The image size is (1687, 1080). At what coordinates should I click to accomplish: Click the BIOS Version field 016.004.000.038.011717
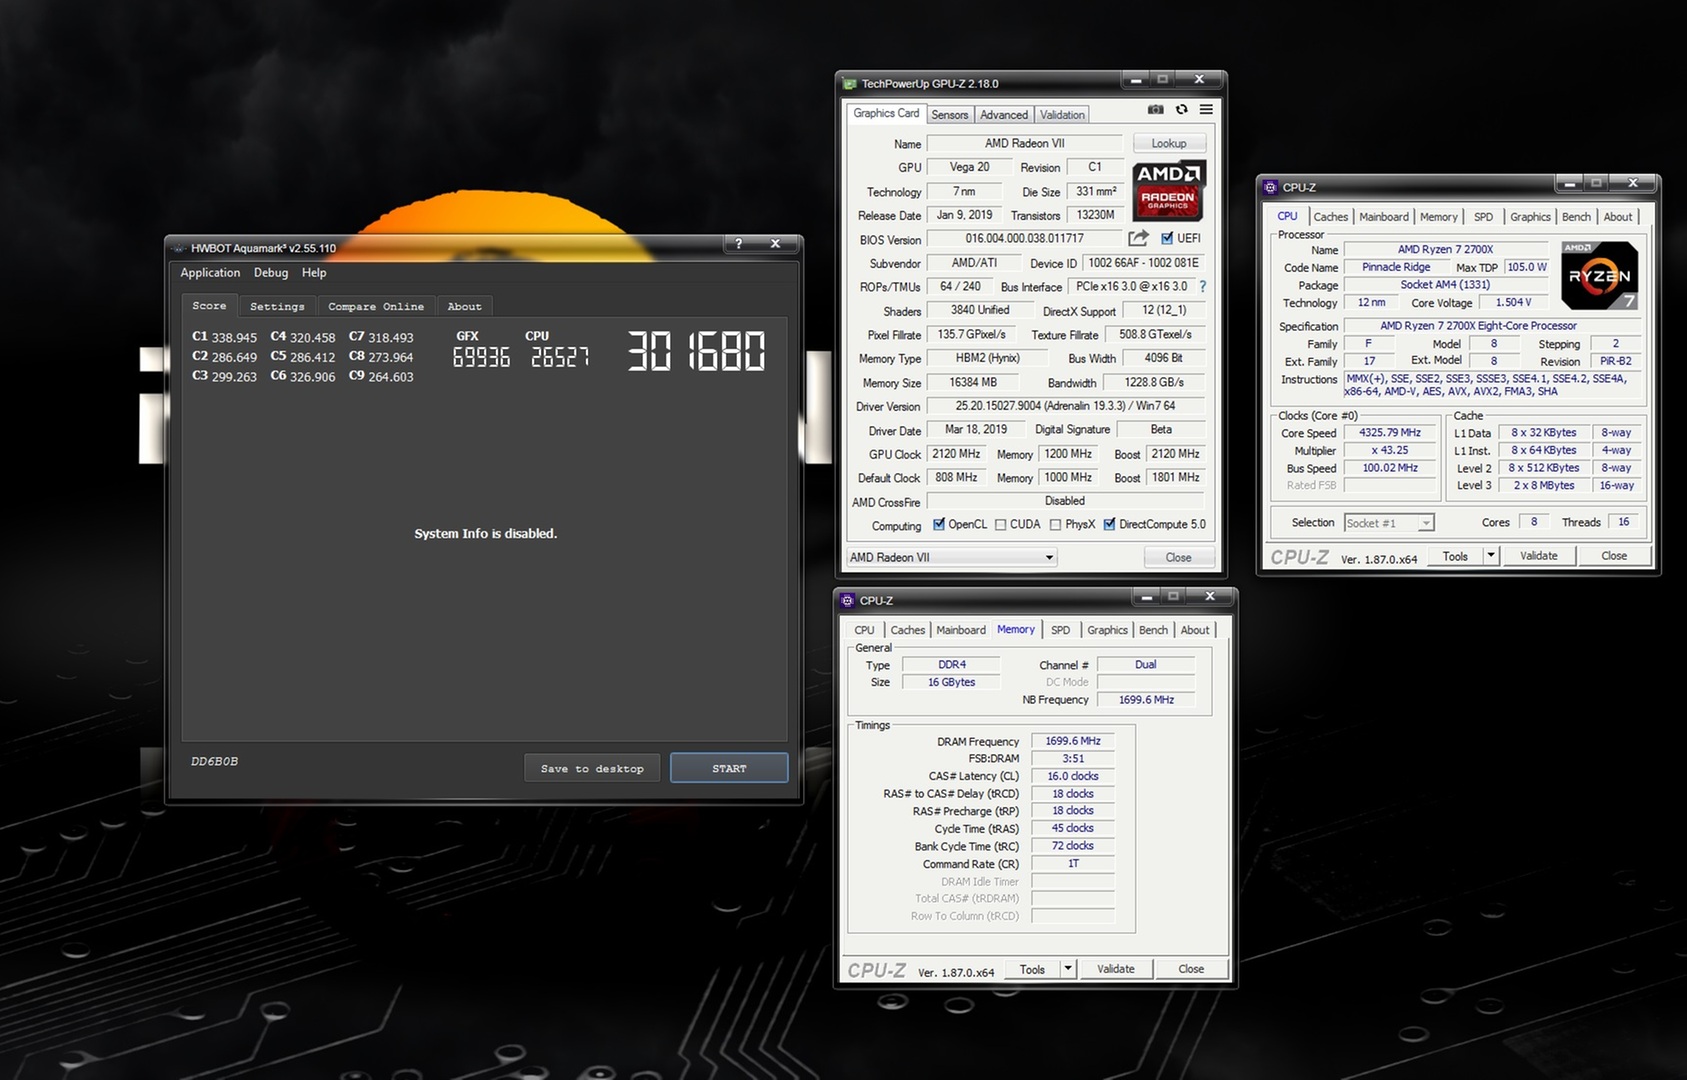(x=1024, y=239)
